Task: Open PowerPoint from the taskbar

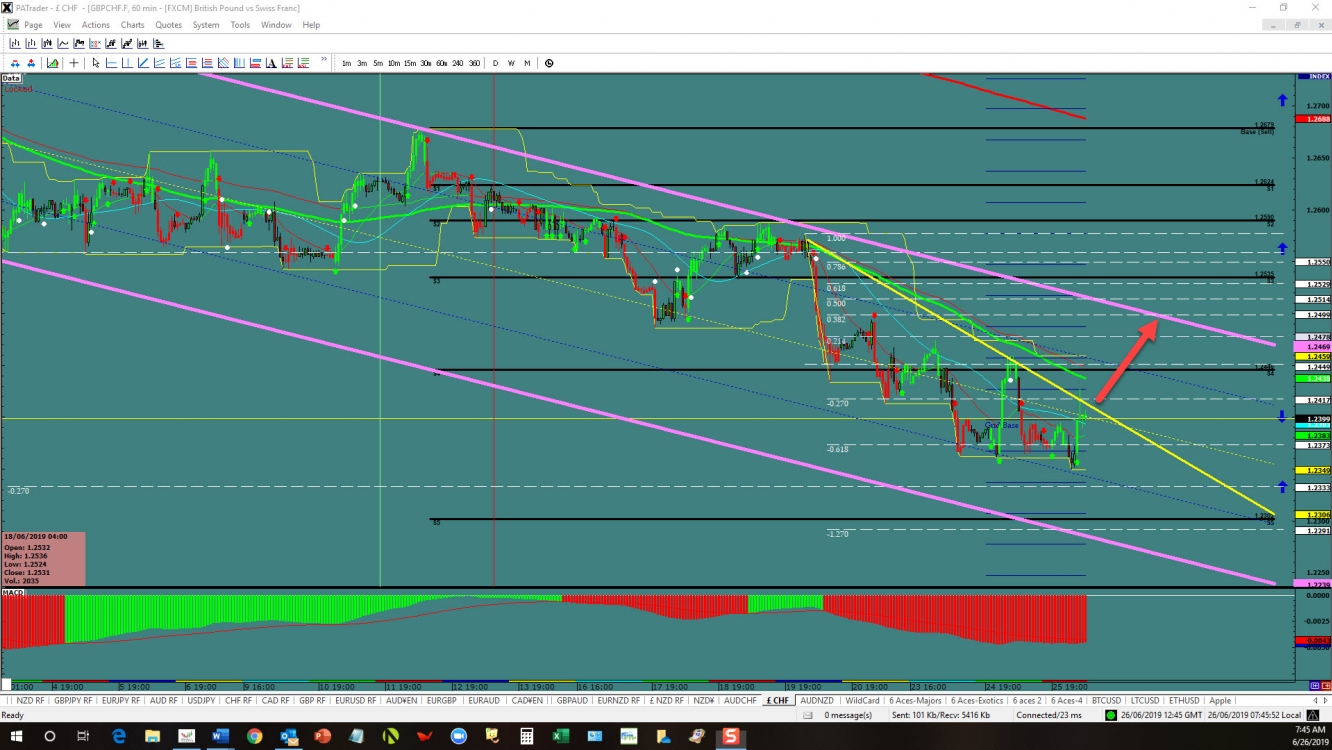Action: [x=323, y=736]
